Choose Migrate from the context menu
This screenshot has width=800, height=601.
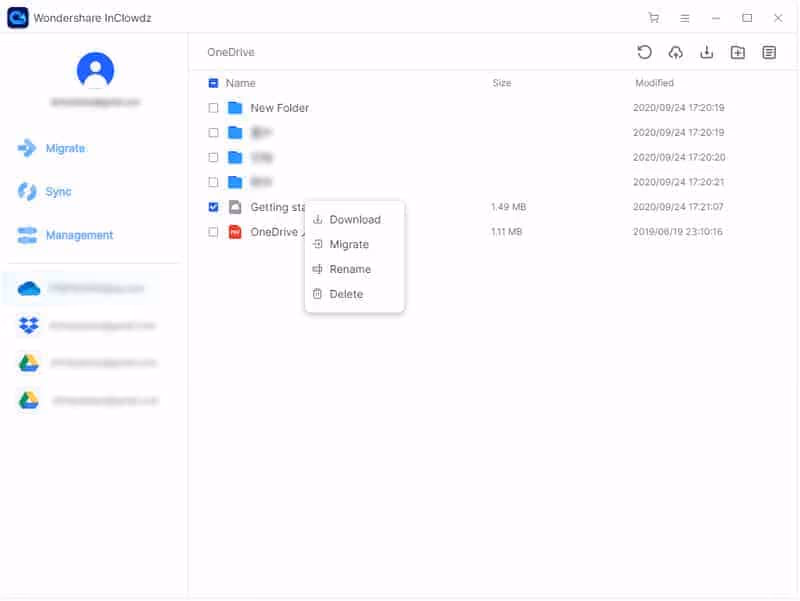tap(348, 244)
